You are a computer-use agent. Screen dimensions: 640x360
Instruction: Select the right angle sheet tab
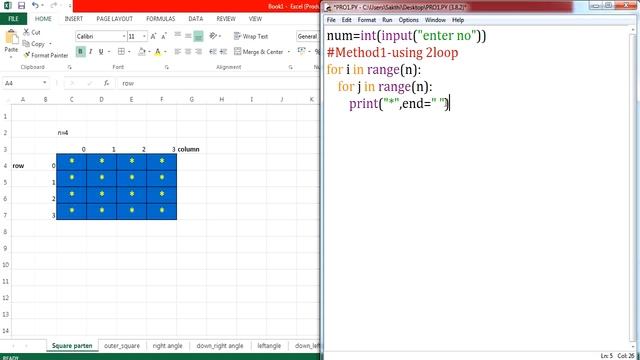(167, 346)
